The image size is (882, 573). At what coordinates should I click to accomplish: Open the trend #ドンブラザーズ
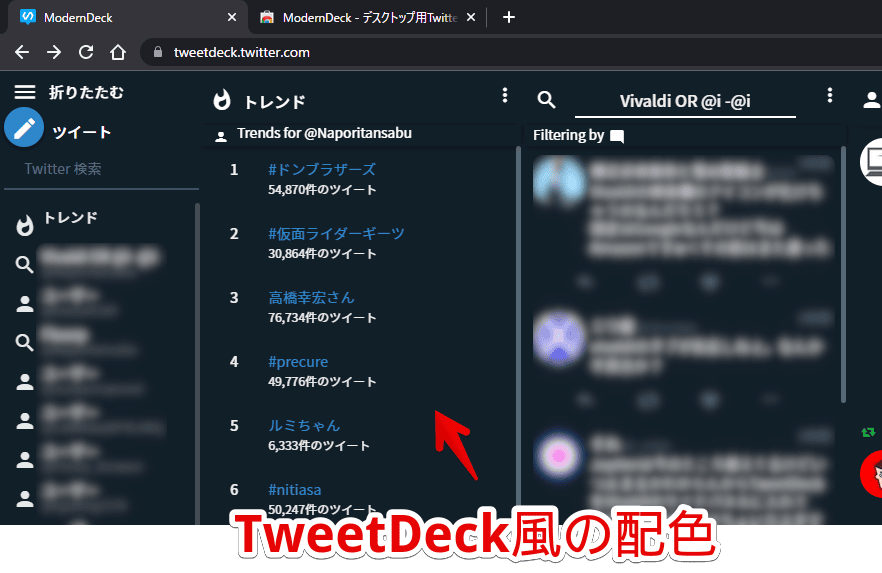(x=322, y=169)
